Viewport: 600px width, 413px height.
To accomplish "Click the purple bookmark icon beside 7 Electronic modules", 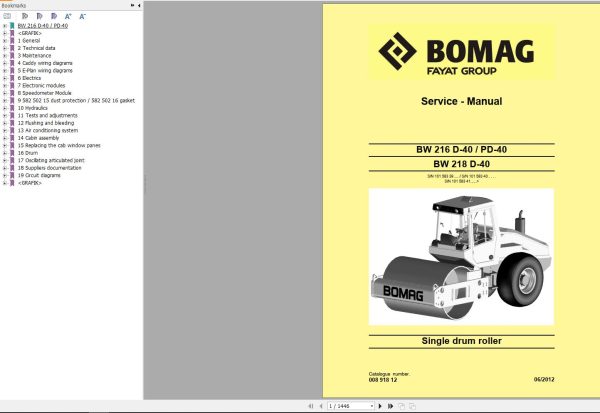I will click(x=12, y=85).
